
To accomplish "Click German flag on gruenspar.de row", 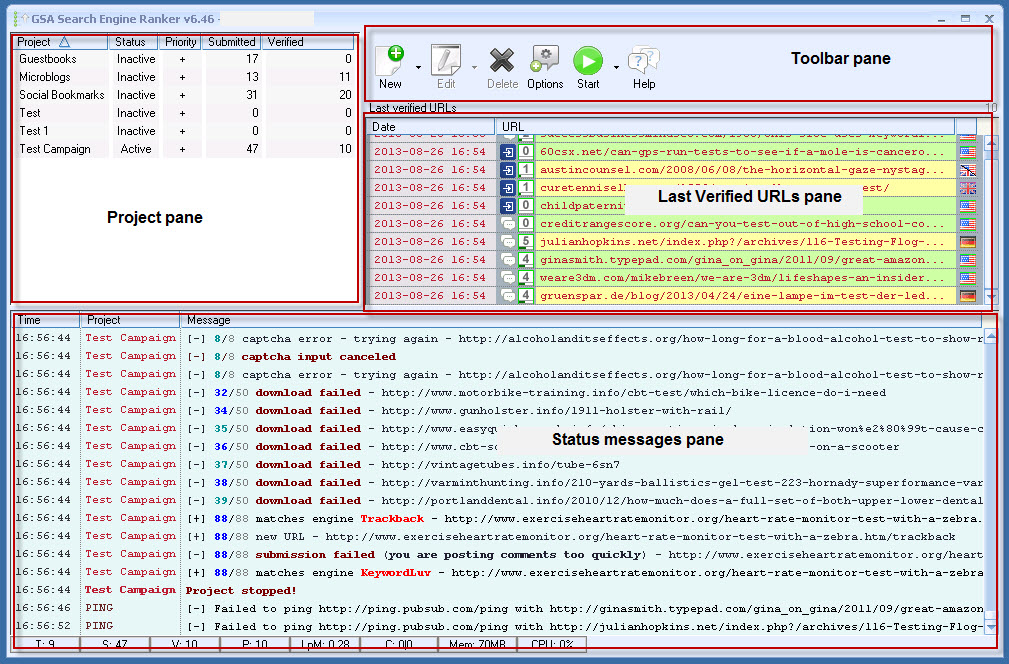I will click(x=967, y=296).
